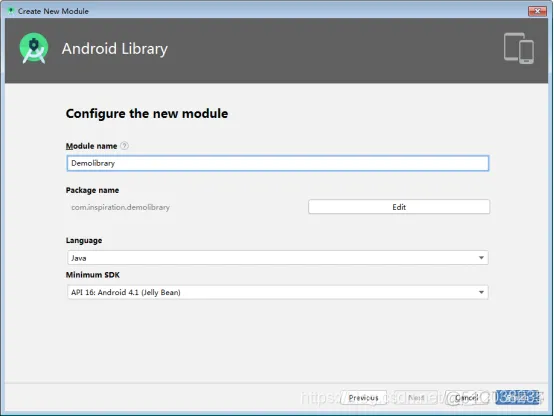Close the Create New Module dialog
This screenshot has width=554, height=416.
(537, 11)
